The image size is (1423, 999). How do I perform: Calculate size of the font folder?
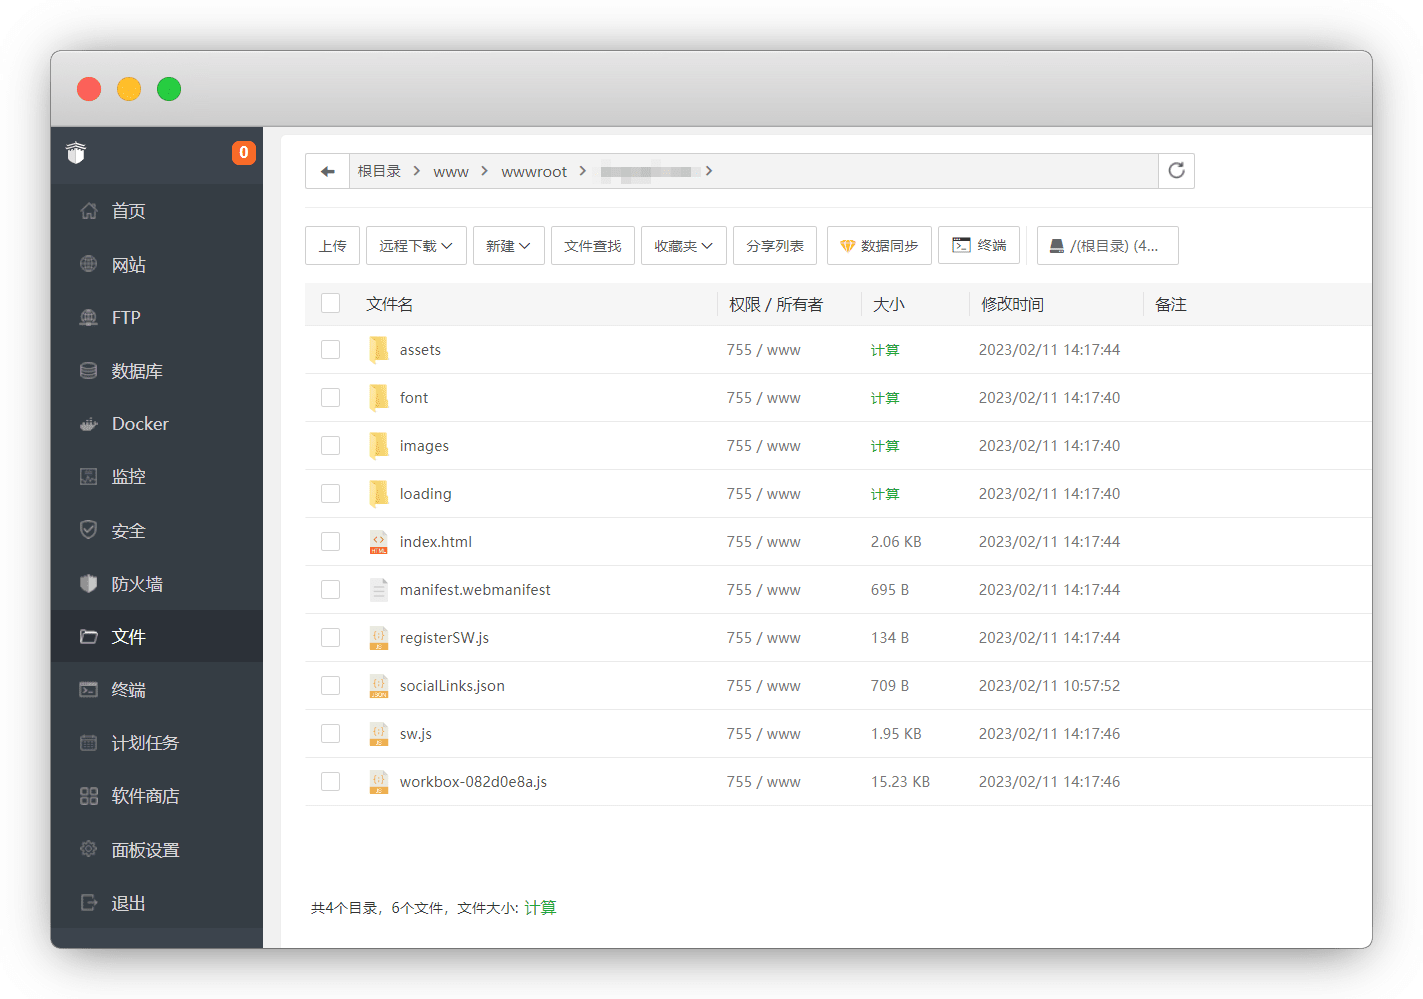885,398
